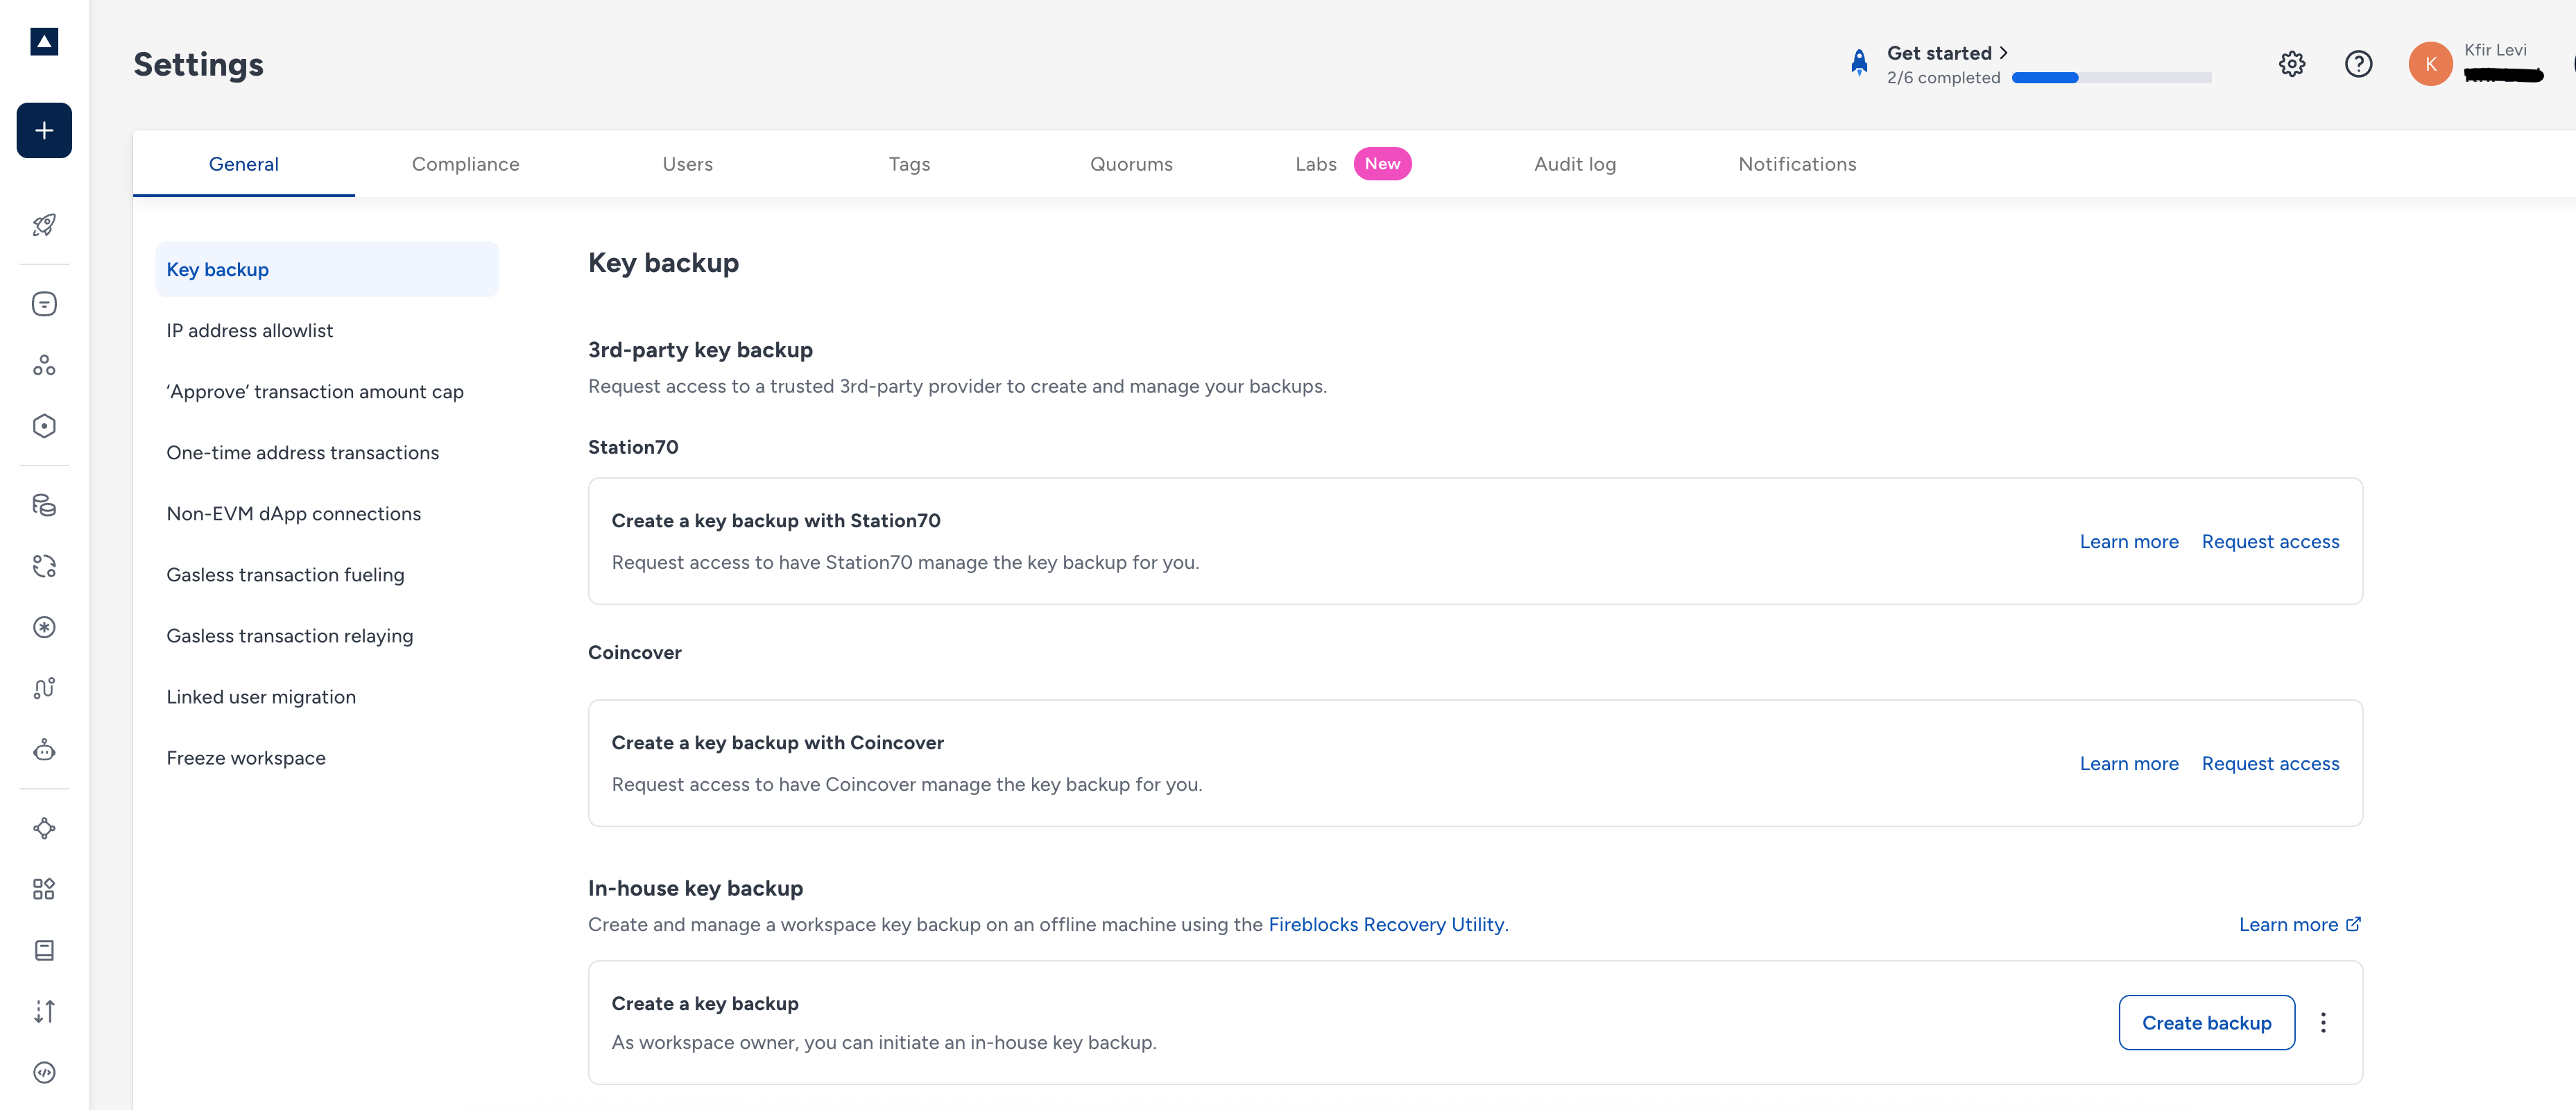The width and height of the screenshot is (2576, 1110).
Task: Open the three-circles sidebar icon
Action: pos(44,365)
